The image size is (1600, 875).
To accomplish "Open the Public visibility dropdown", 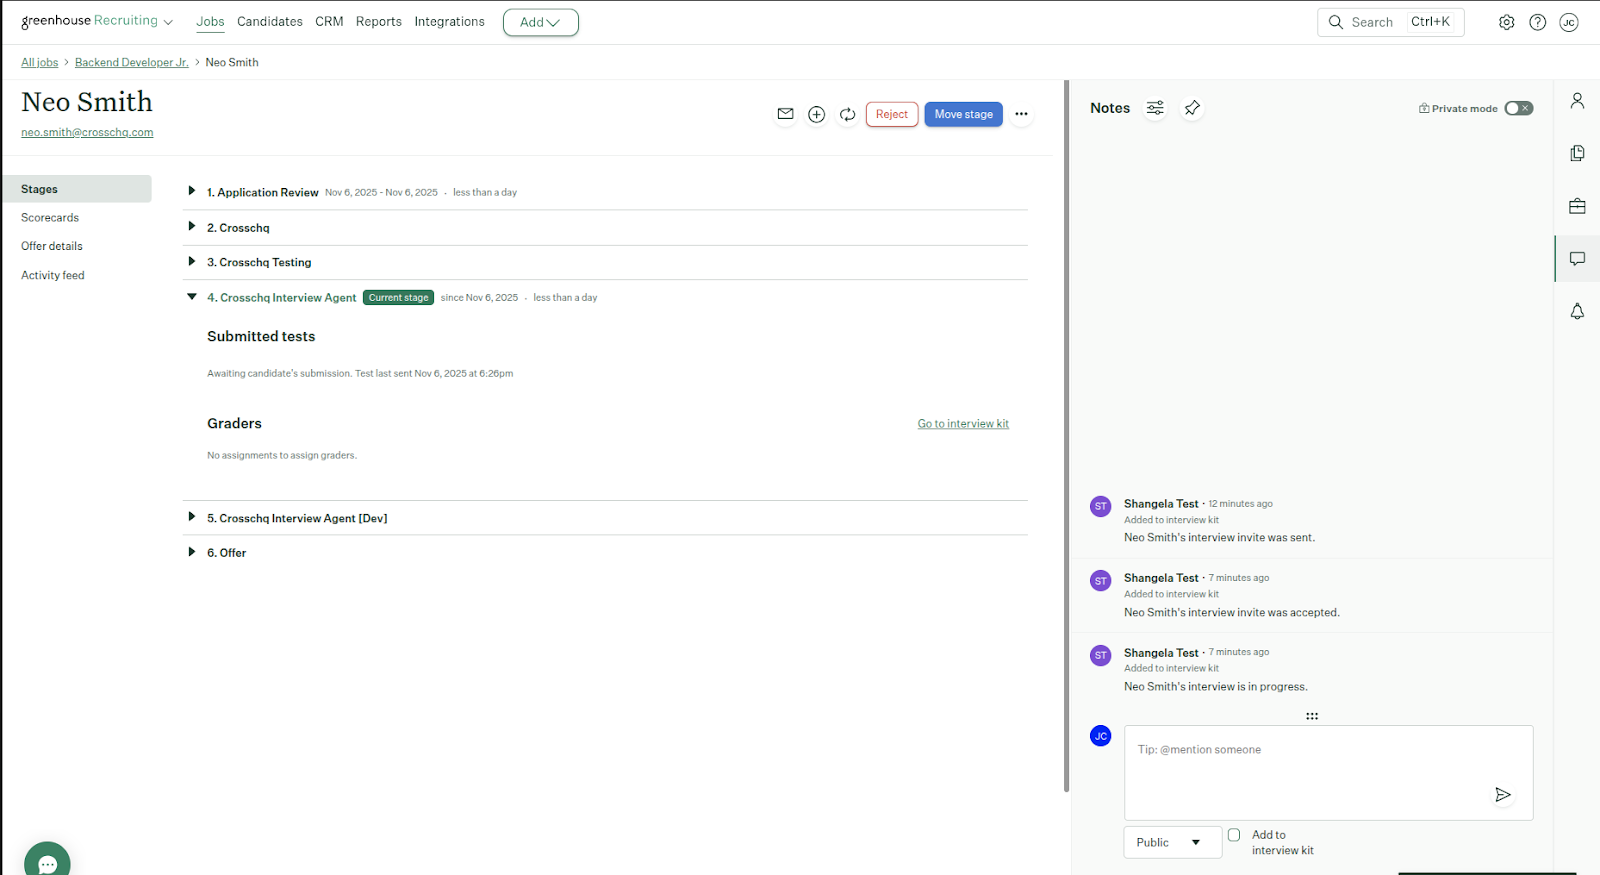I will (1172, 842).
